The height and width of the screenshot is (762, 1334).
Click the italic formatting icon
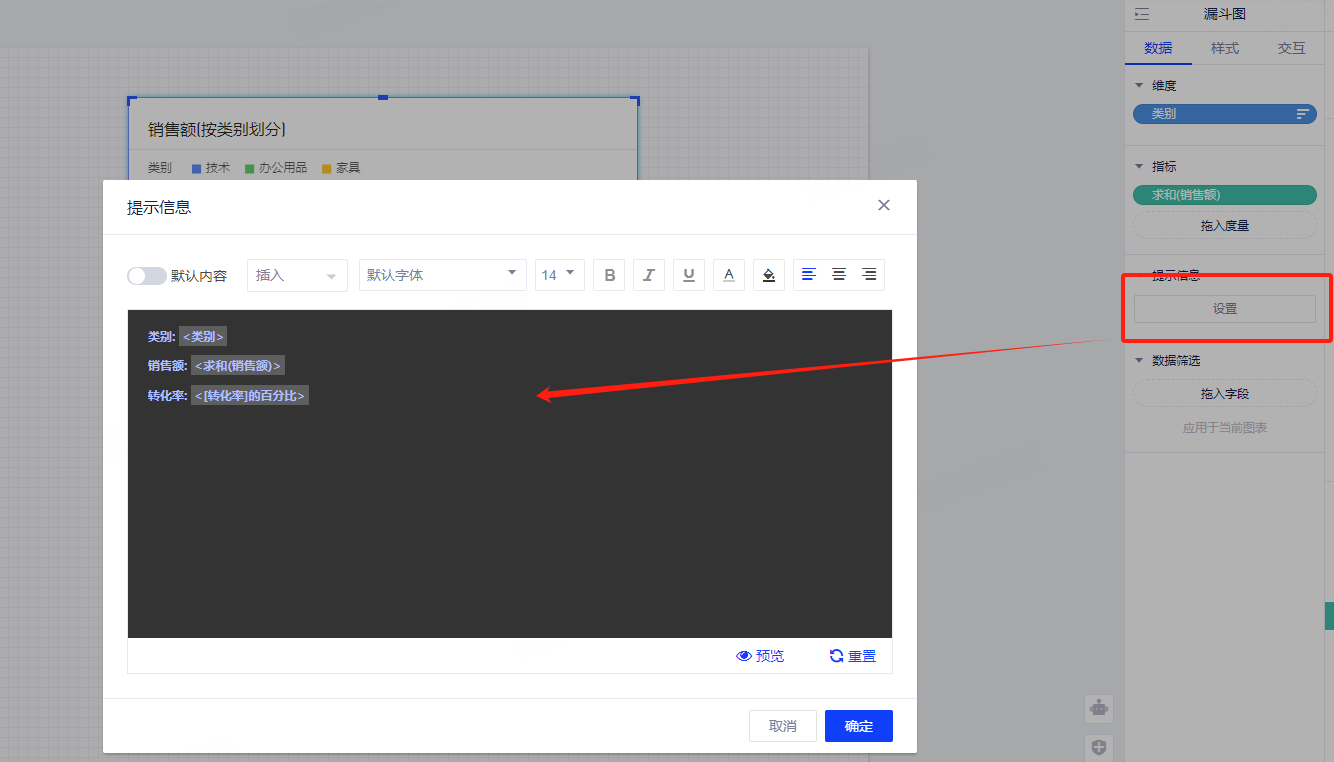tap(649, 275)
